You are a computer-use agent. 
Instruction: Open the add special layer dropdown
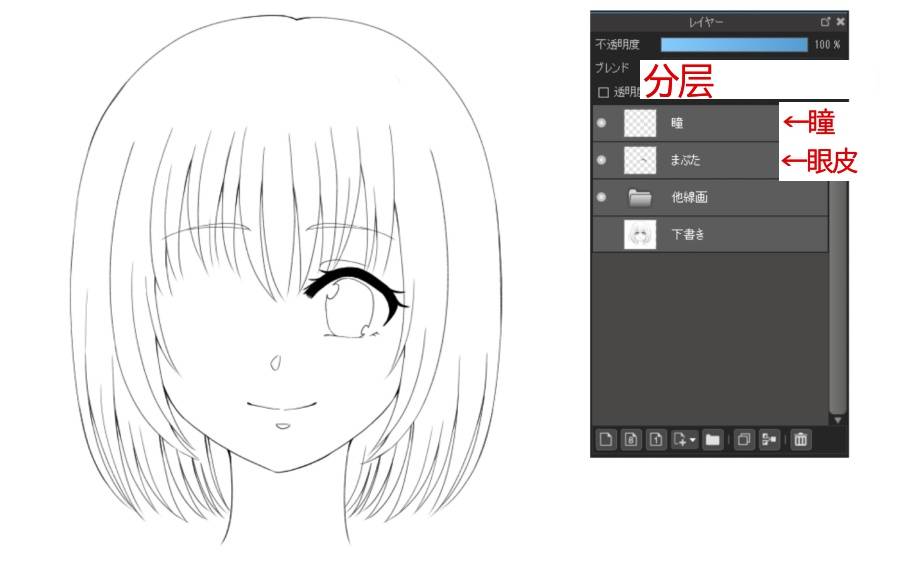point(684,440)
